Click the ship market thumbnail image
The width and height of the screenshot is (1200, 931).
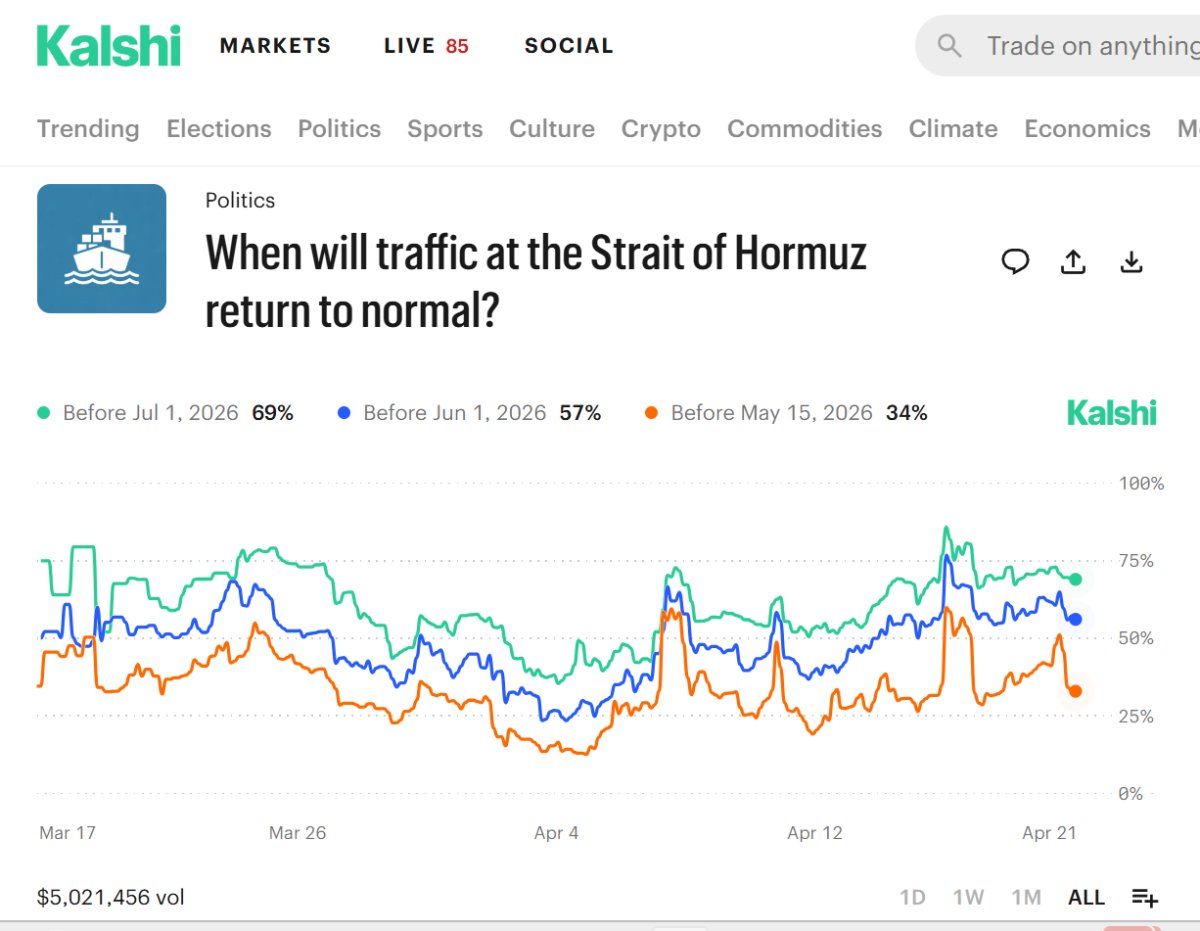[x=102, y=249]
